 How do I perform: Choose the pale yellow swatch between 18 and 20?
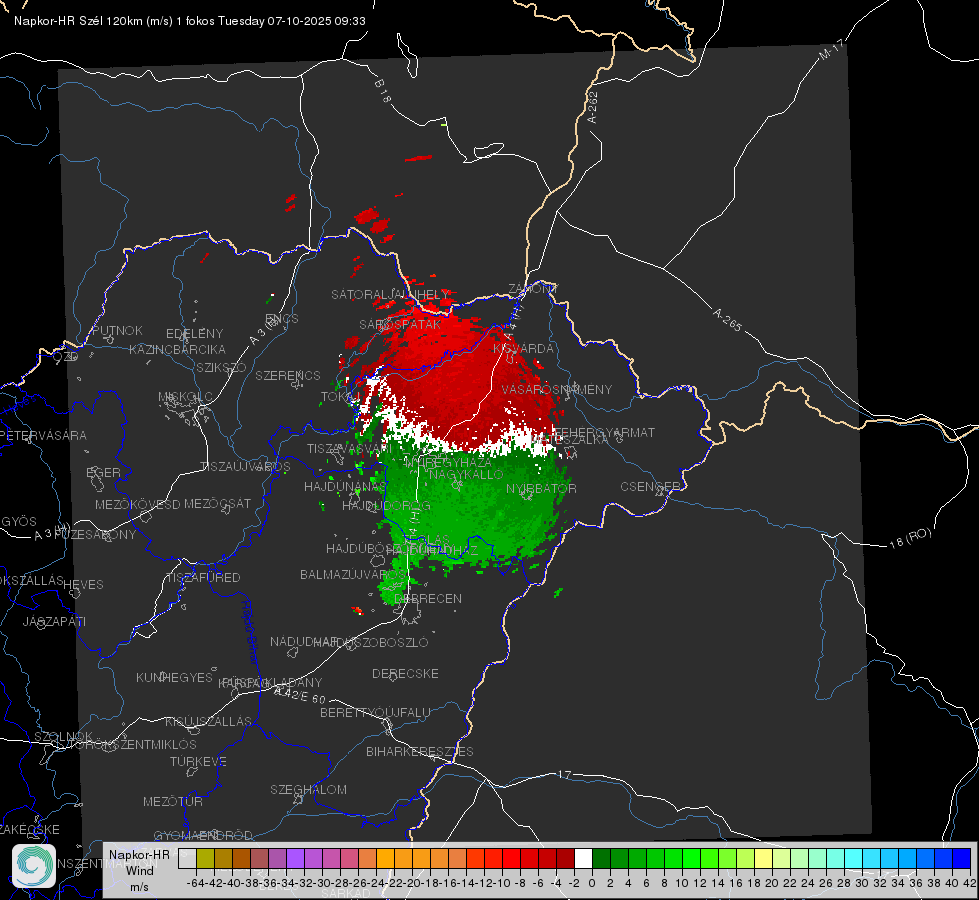(763, 858)
